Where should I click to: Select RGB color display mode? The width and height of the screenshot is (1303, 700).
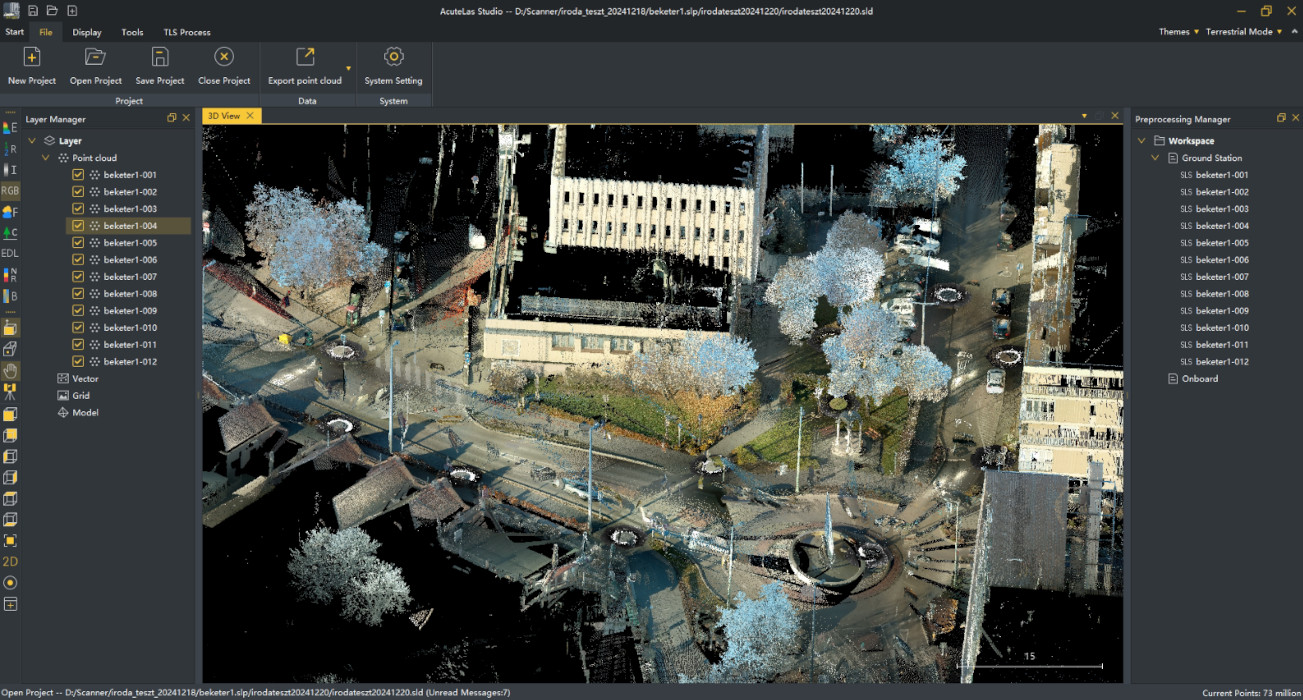(x=10, y=190)
